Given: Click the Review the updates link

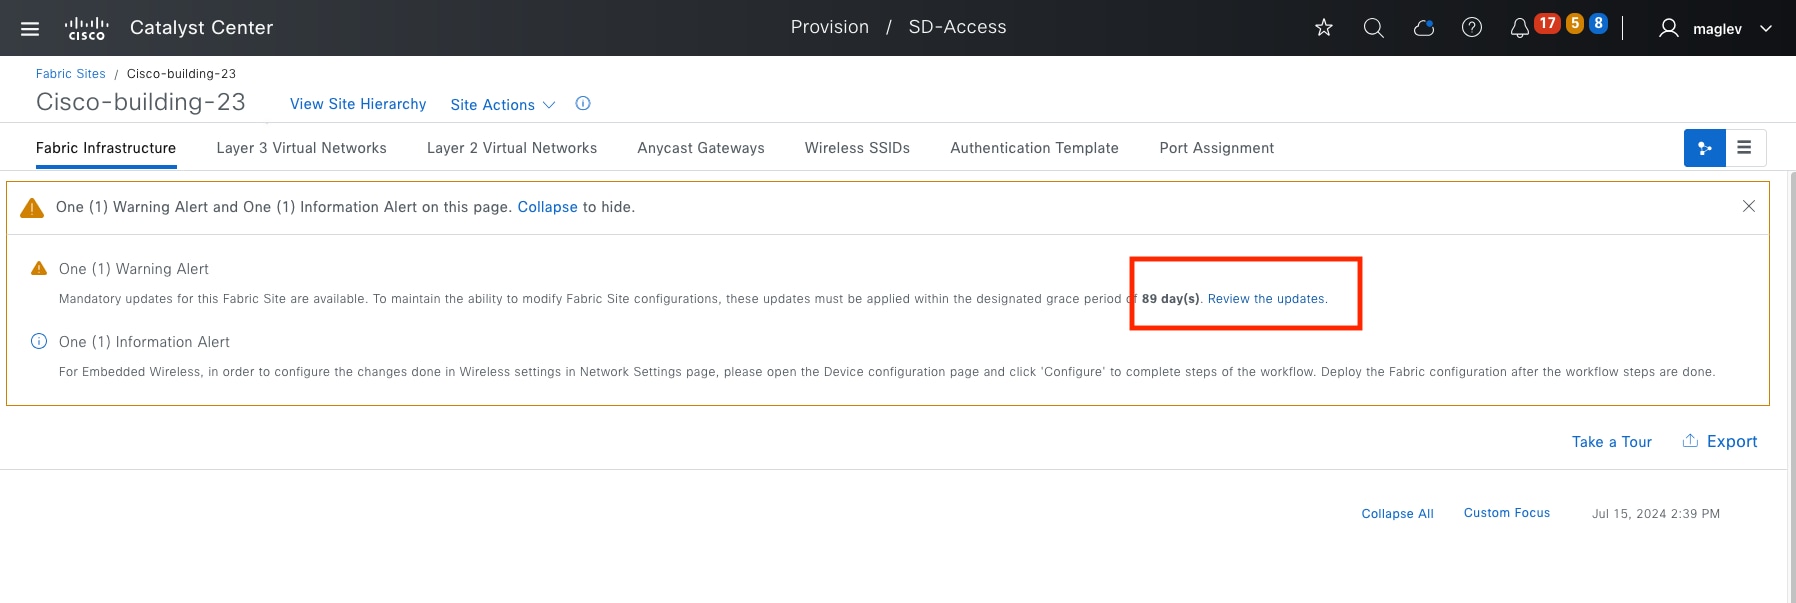Looking at the screenshot, I should coord(1266,299).
